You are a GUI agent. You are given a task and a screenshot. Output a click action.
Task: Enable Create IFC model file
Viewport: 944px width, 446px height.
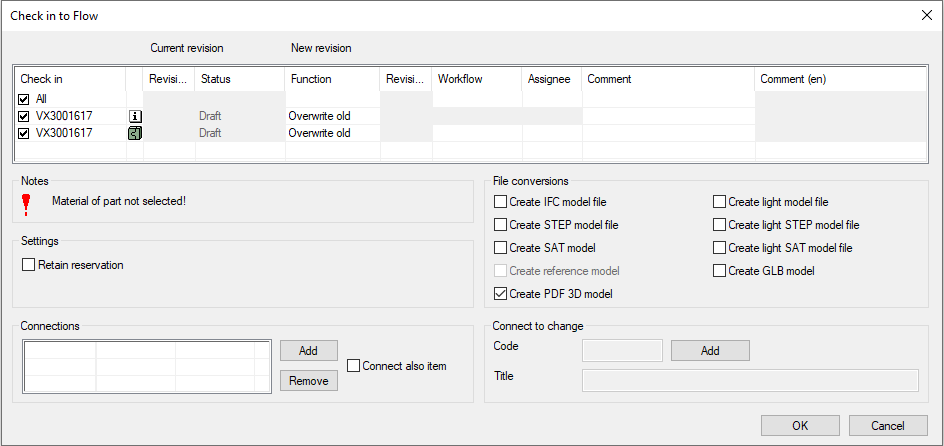coord(501,202)
